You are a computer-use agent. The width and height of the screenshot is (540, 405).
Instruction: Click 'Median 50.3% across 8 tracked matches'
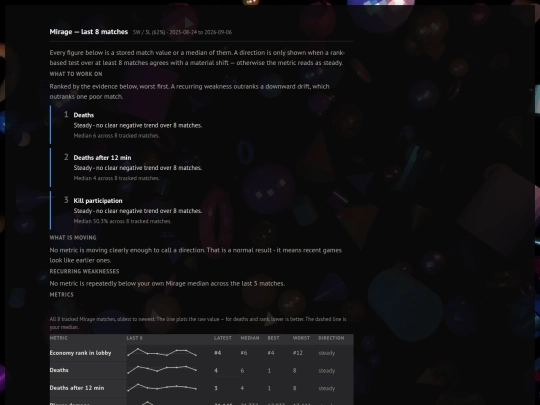(122, 221)
